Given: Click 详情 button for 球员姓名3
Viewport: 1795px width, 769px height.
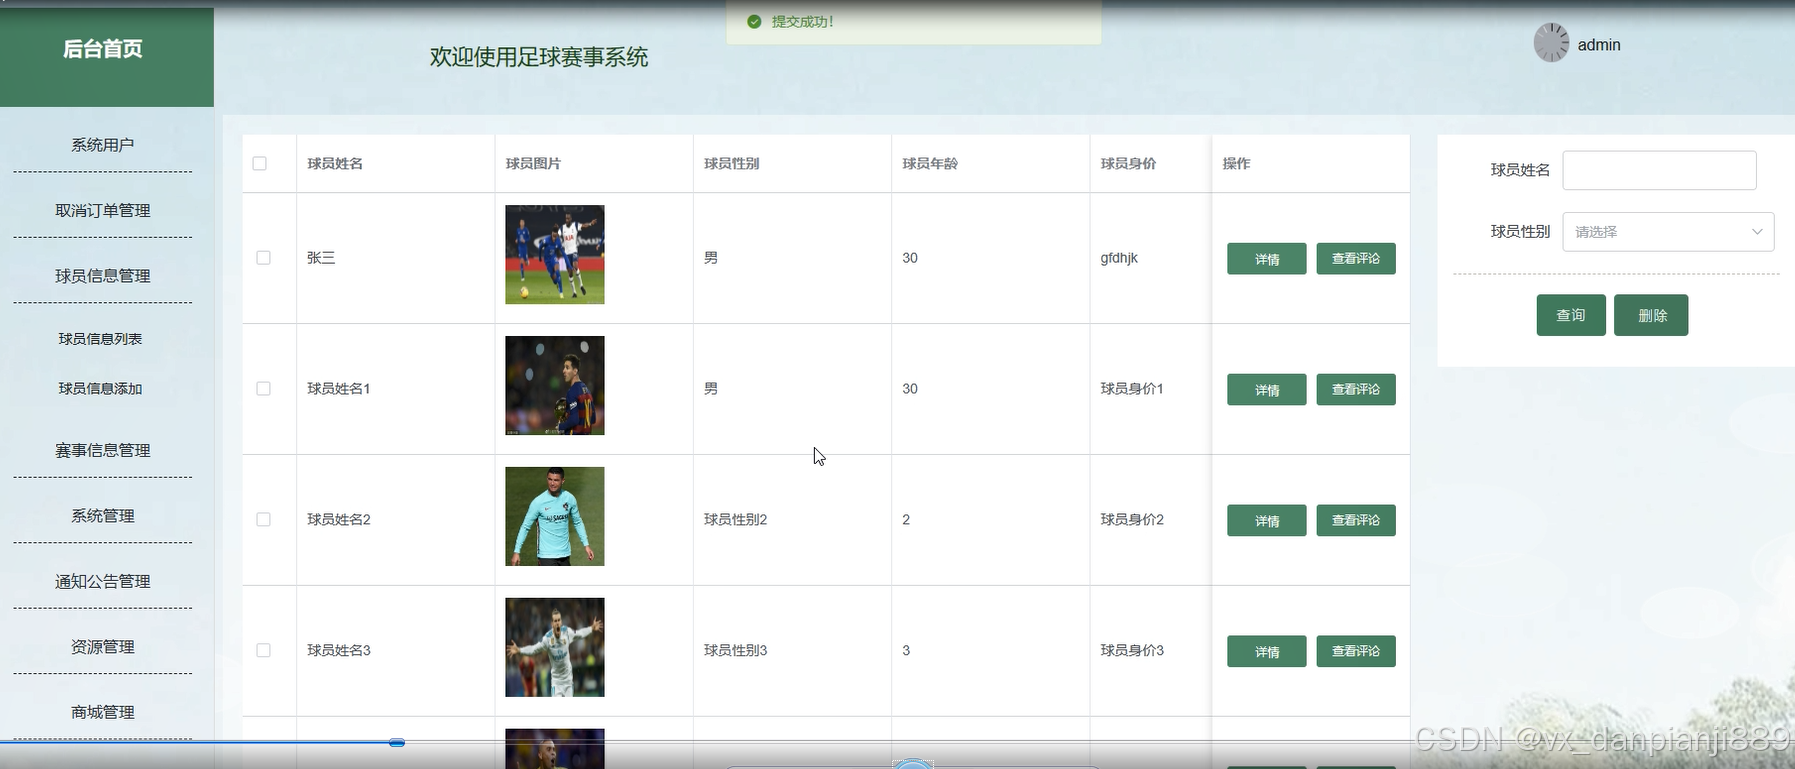Looking at the screenshot, I should coord(1267,652).
